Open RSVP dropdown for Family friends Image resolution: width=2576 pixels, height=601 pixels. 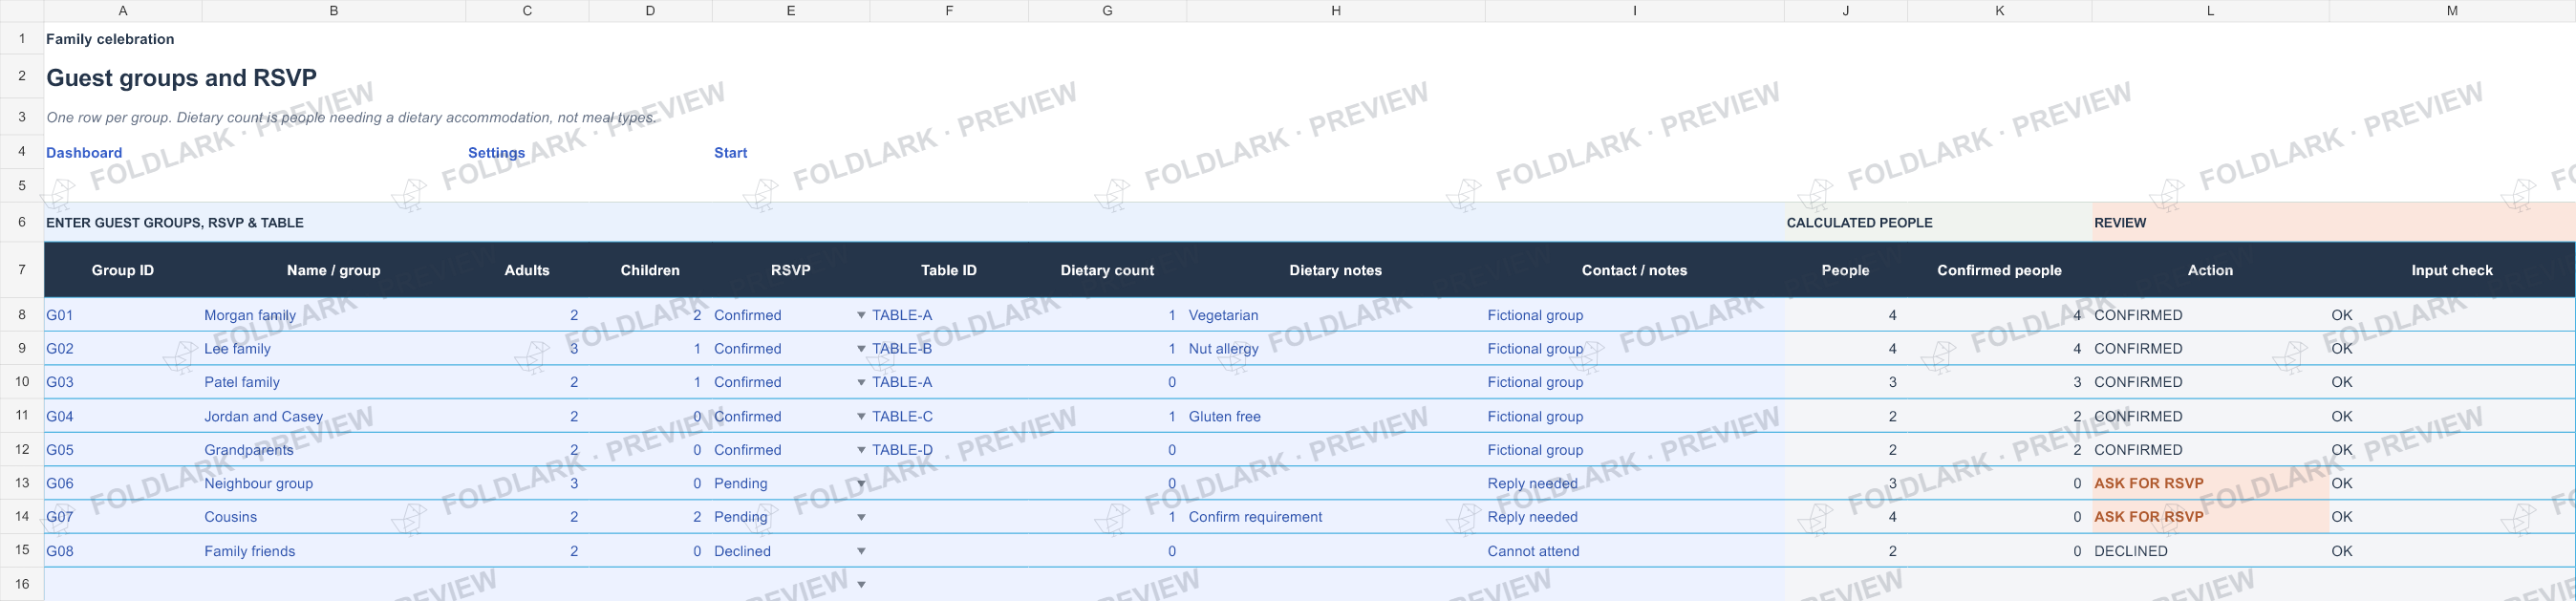point(861,551)
